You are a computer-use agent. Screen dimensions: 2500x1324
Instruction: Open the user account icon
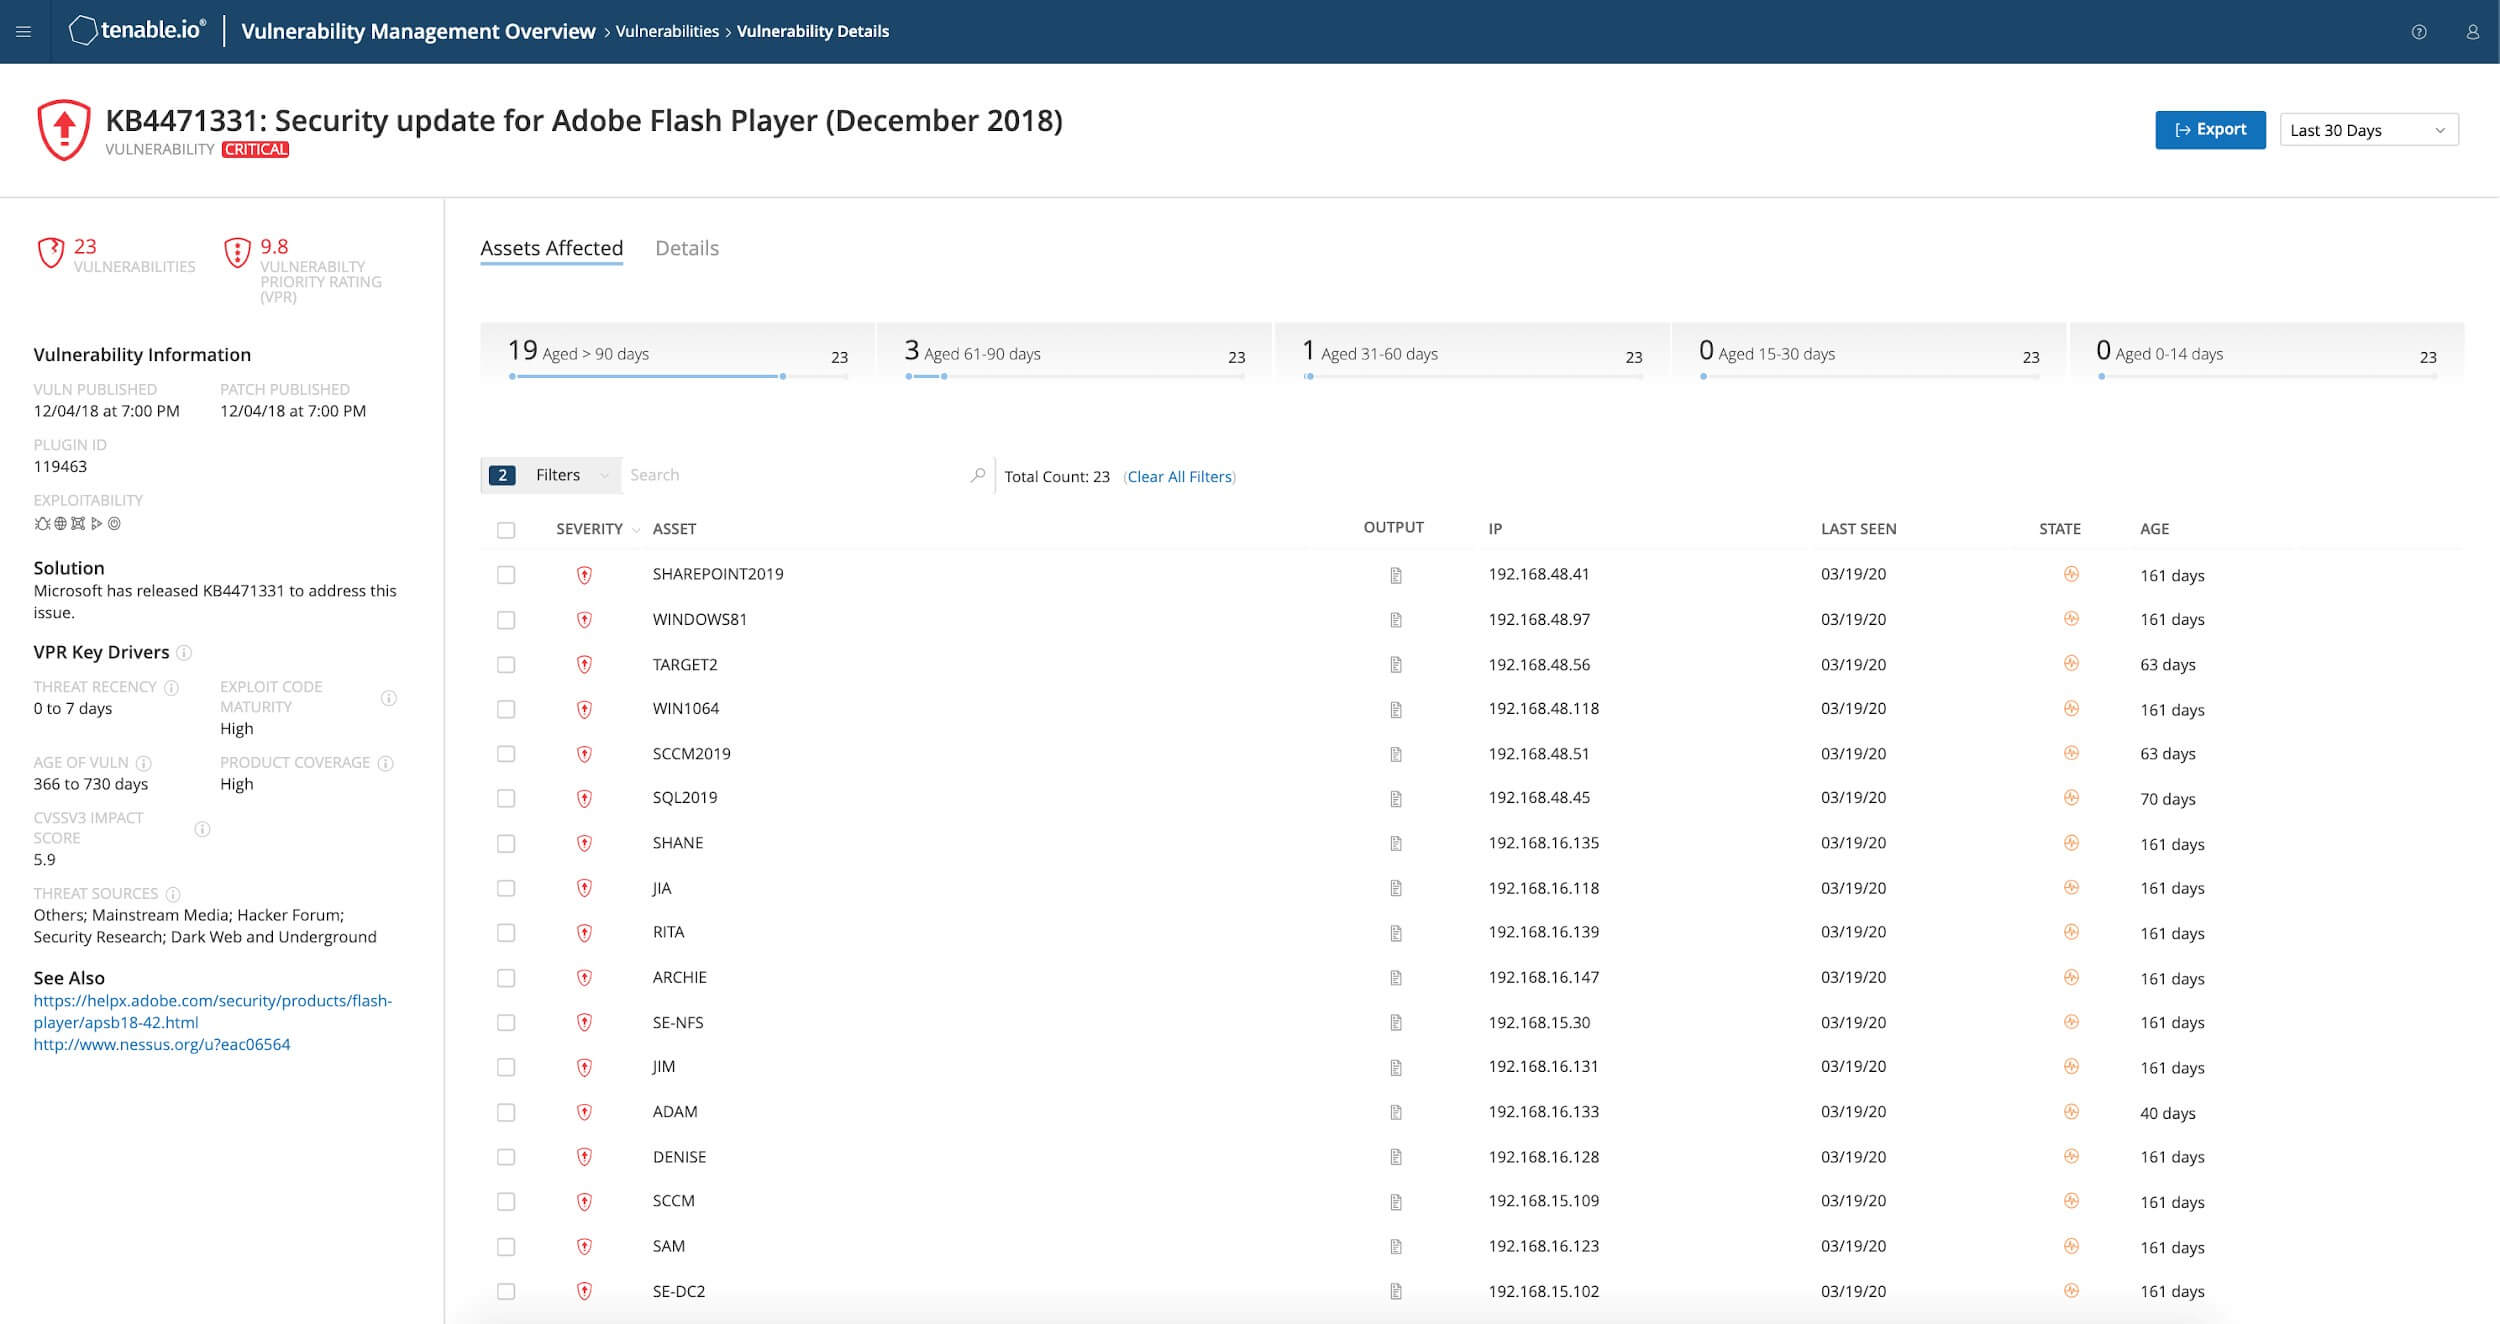pyautogui.click(x=2472, y=32)
